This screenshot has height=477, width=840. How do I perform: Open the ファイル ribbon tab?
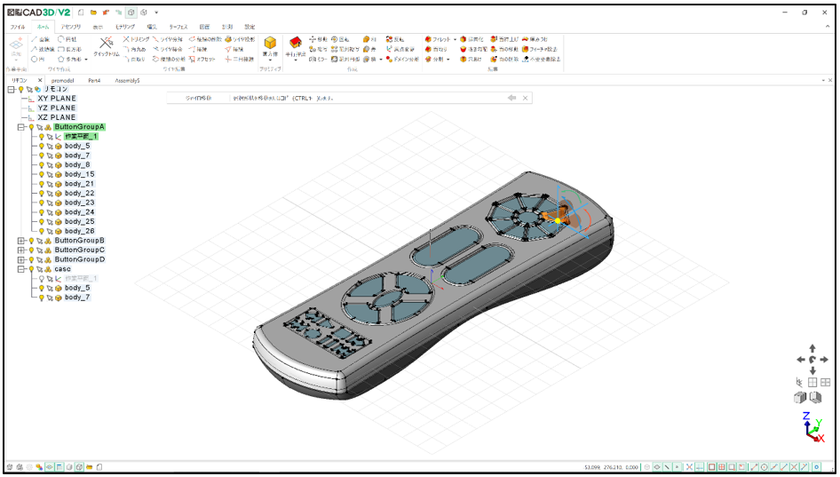[17, 27]
